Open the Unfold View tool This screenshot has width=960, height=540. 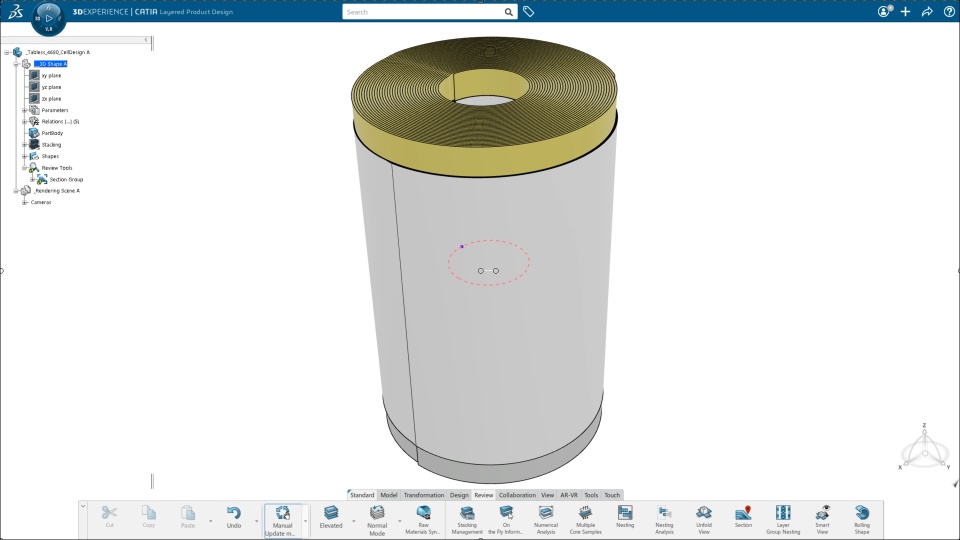[x=703, y=520]
